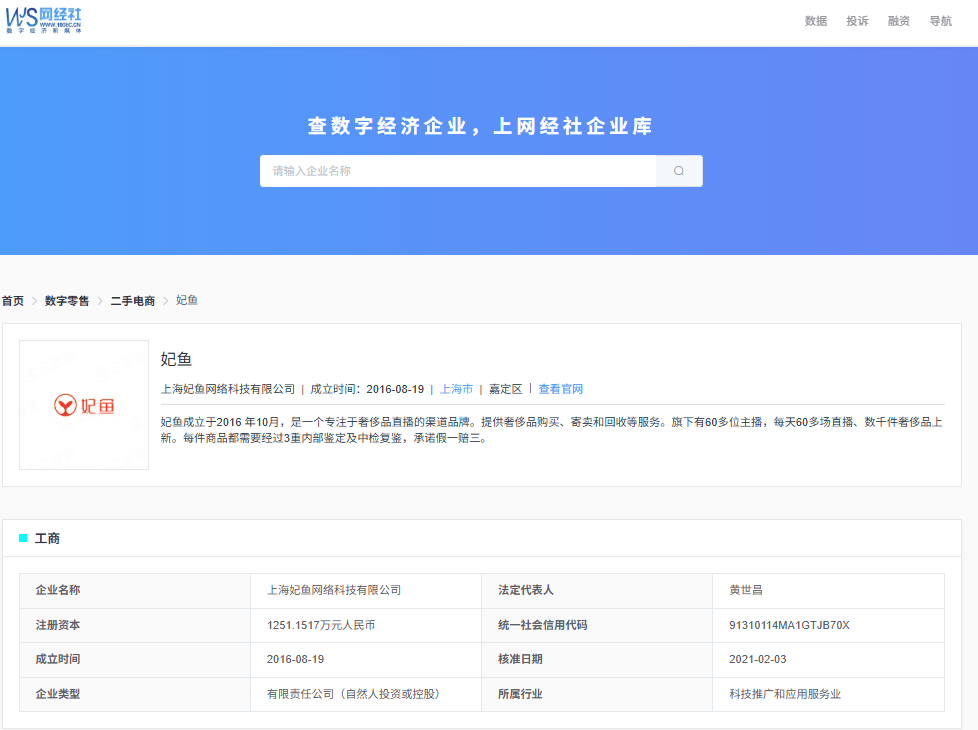Click the 工商 section header
This screenshot has width=978, height=730.
click(x=47, y=538)
